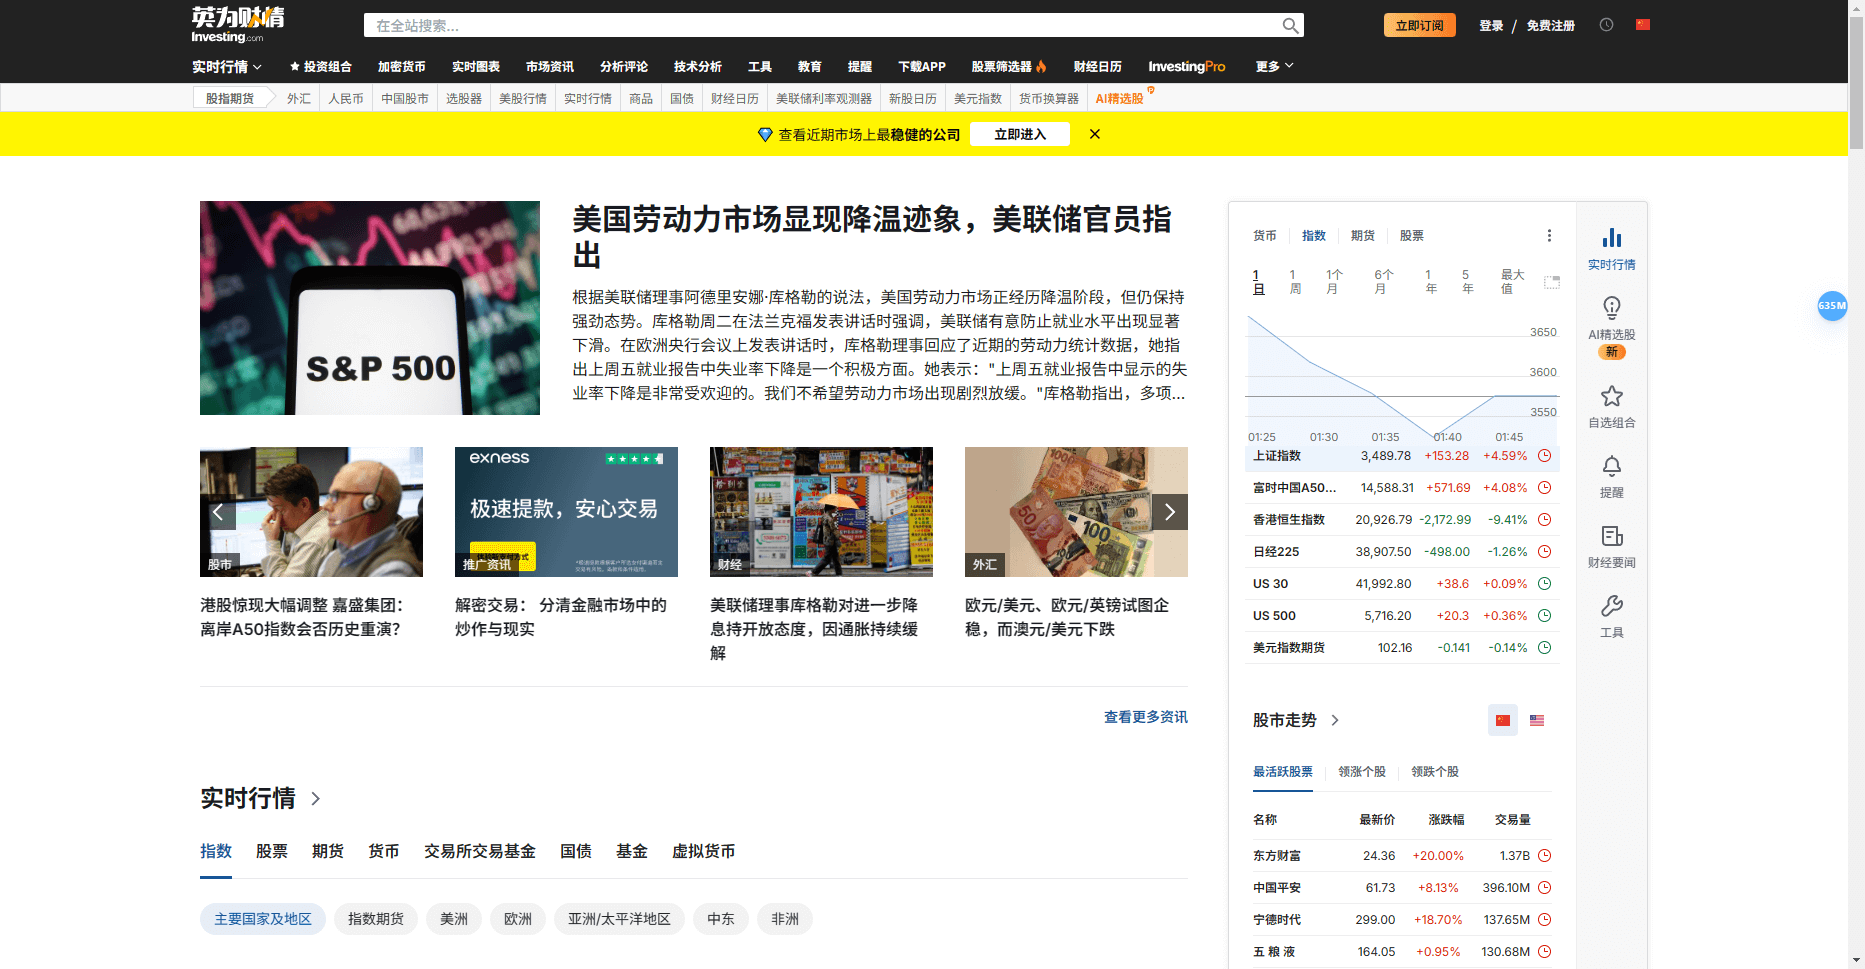Select the US flag in 股市走势
Screen dimensions: 1865x969
click(x=1537, y=720)
